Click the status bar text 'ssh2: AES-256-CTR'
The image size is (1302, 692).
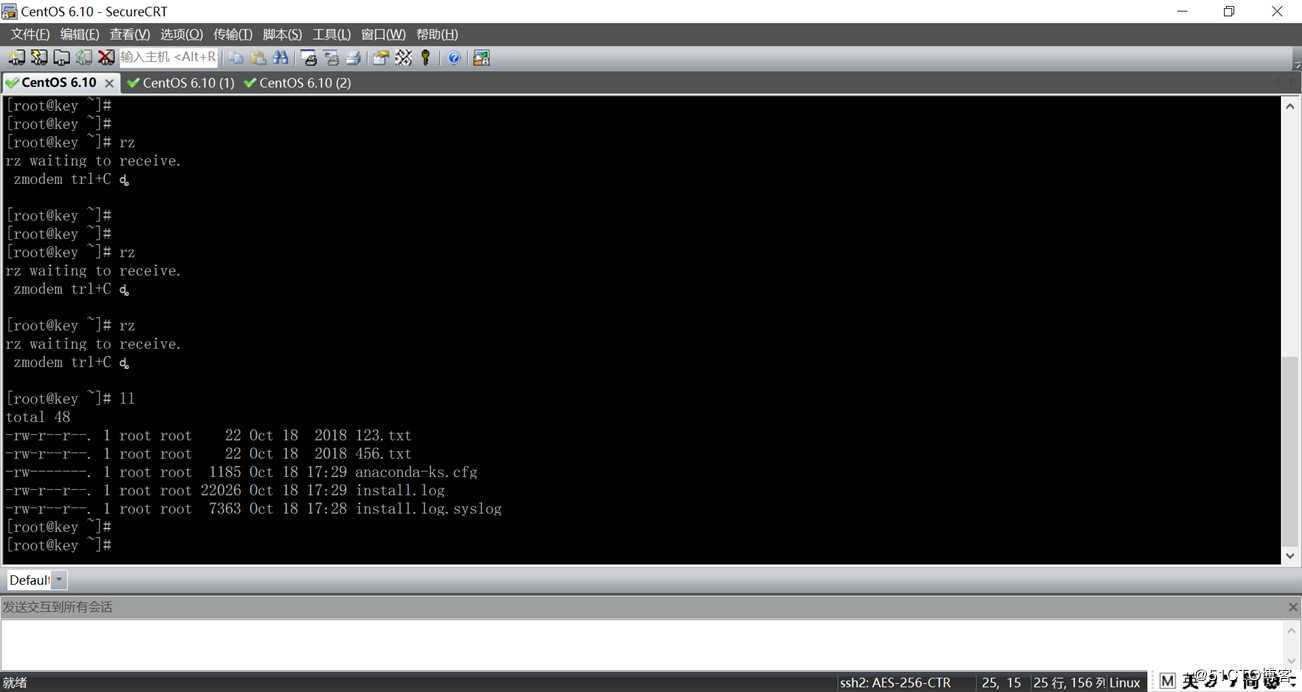(x=895, y=683)
